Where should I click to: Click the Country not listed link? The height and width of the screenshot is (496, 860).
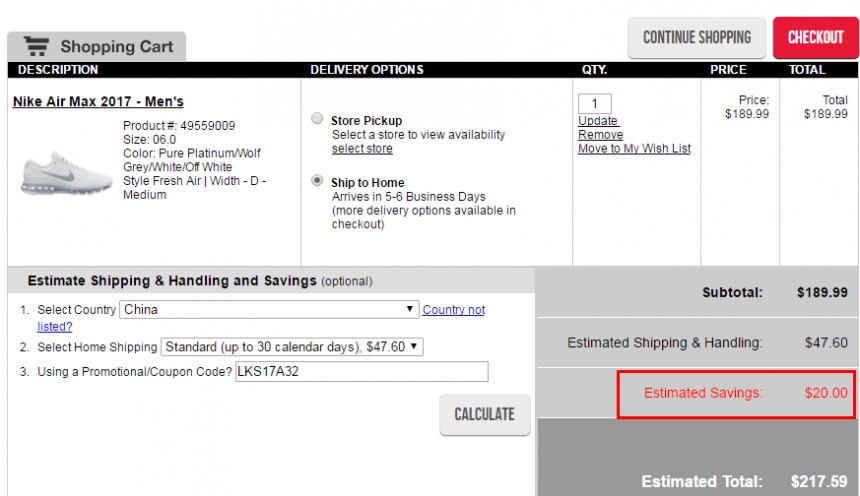click(x=454, y=309)
